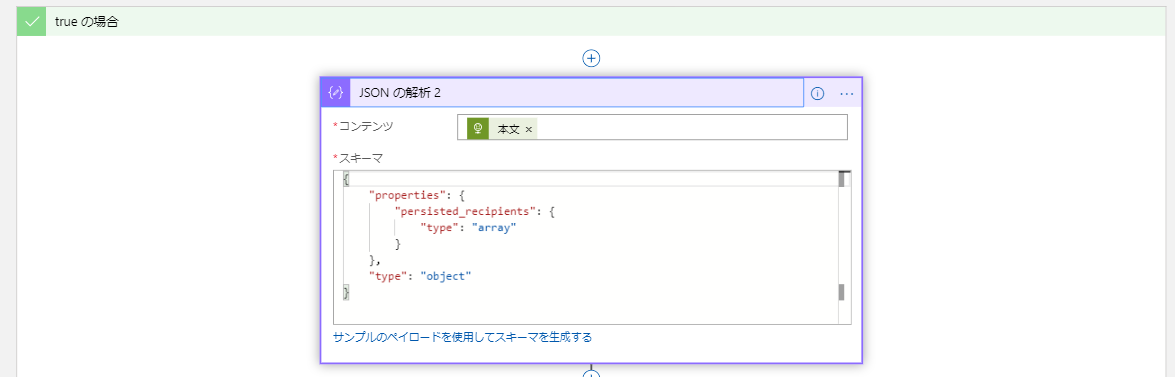This screenshot has height=377, width=1175.
Task: Open the info icon on JSON の解析 2
Action: click(818, 94)
